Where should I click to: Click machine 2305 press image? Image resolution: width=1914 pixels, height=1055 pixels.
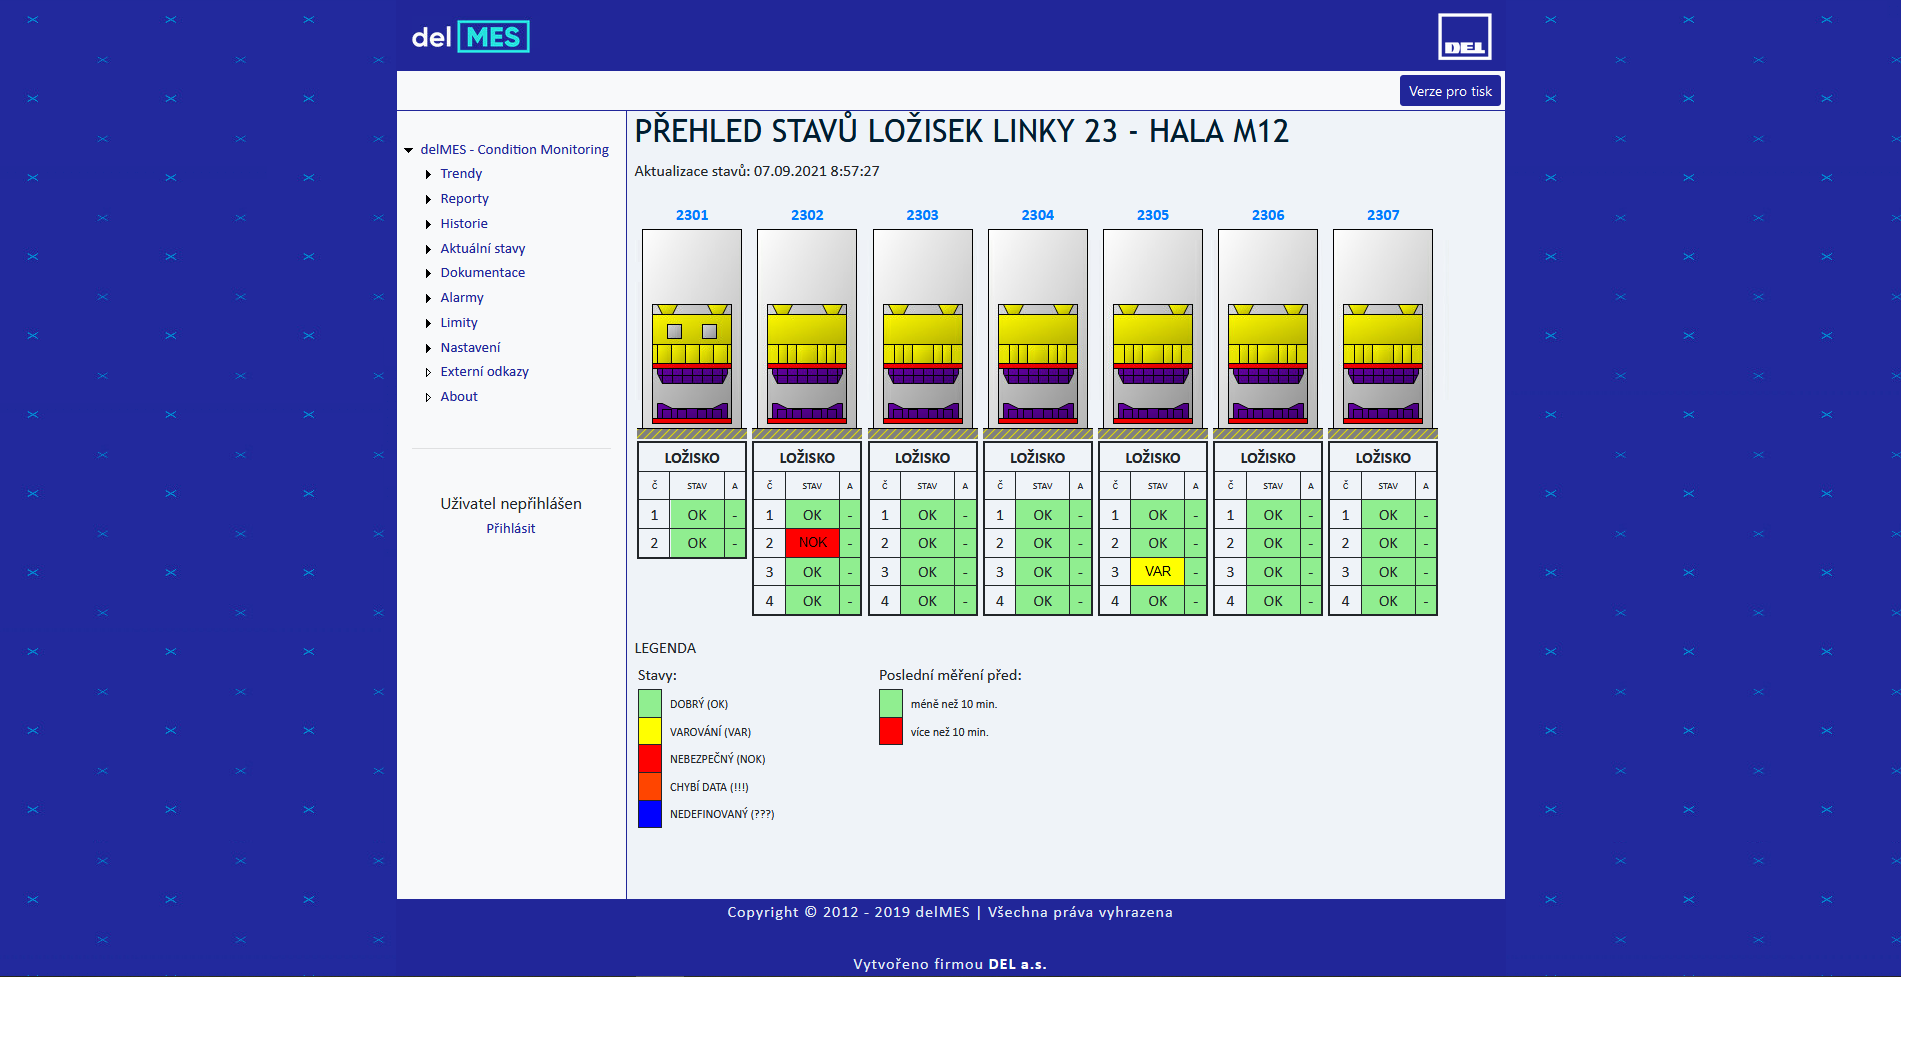click(1152, 330)
